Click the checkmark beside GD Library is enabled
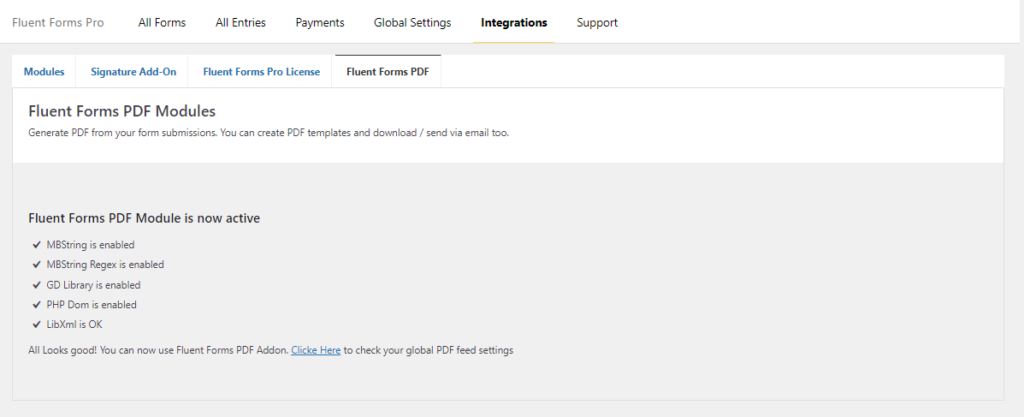The width and height of the screenshot is (1024, 417). click(36, 285)
